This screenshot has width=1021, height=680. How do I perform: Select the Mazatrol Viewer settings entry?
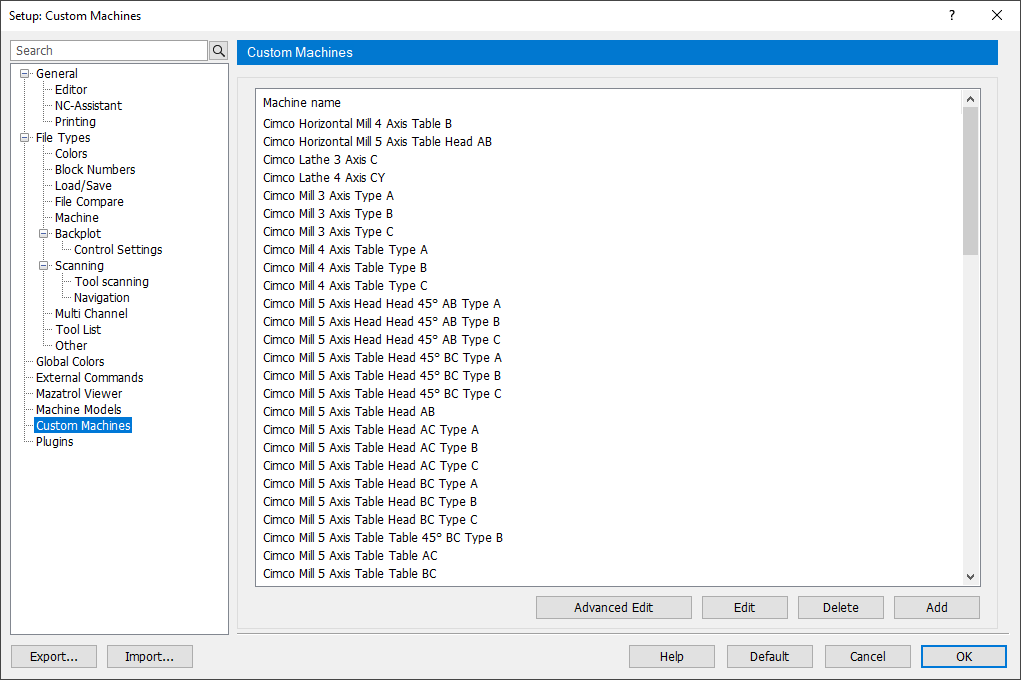[78, 393]
